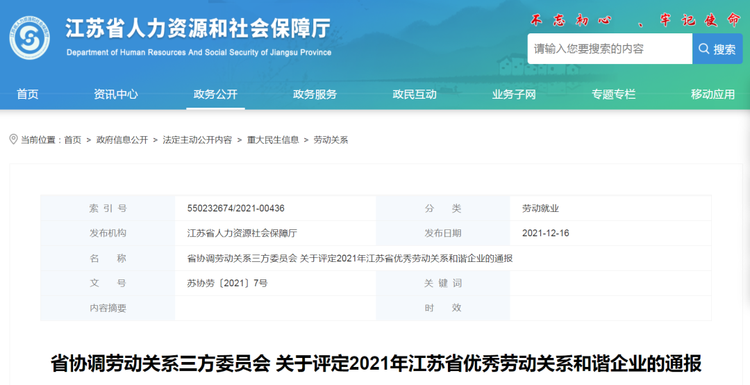The image size is (750, 385).
Task: Select index number 550232674/2021-00436
Action: (236, 209)
